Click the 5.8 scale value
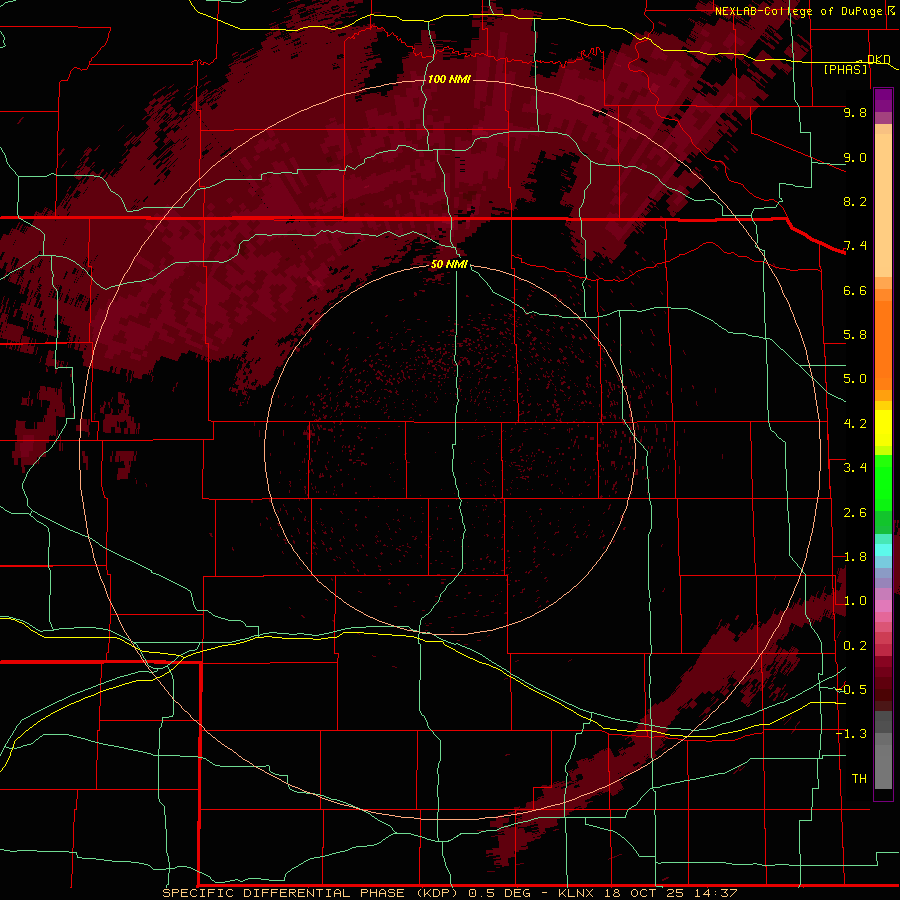The width and height of the screenshot is (900, 900). click(x=855, y=335)
